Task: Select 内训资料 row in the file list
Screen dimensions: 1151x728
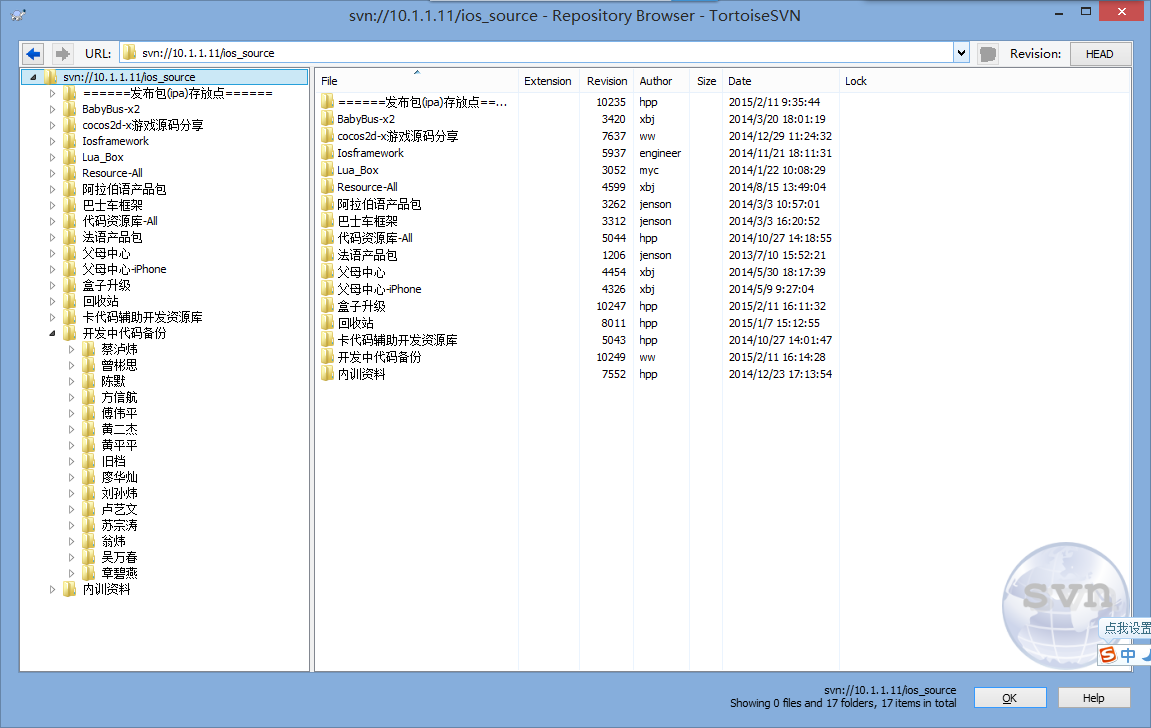Action: tap(361, 374)
